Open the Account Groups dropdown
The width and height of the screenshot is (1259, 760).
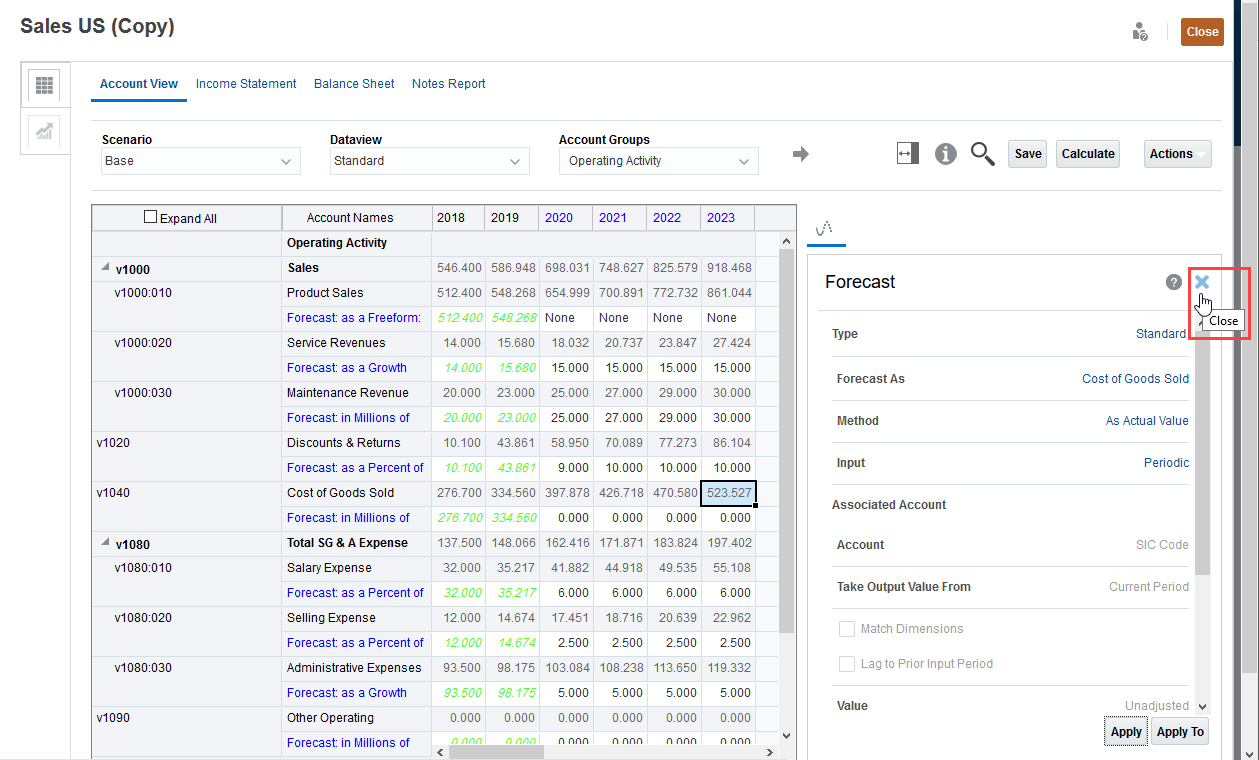658,161
